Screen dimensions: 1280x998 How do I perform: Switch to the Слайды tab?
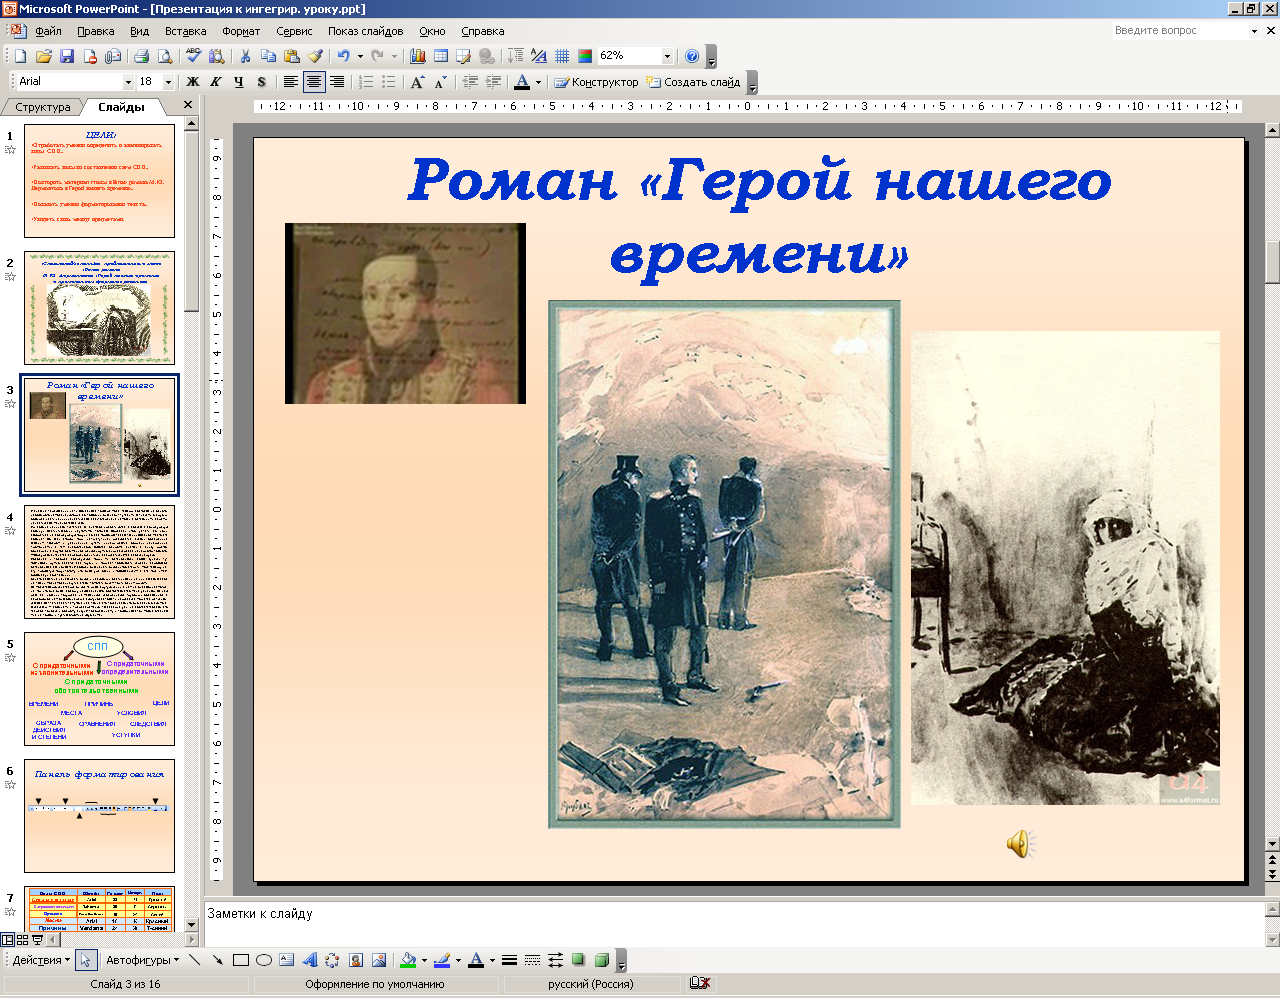(x=121, y=107)
